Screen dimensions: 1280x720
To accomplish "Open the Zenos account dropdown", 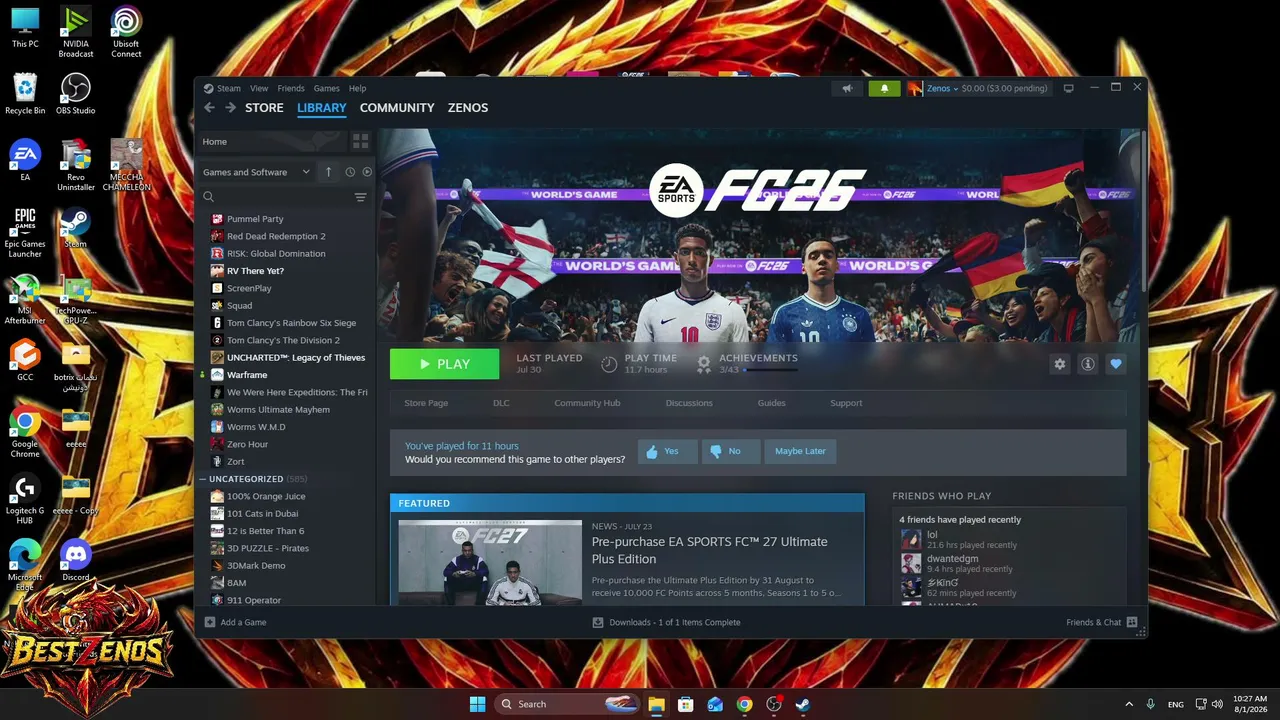I will pyautogui.click(x=942, y=88).
